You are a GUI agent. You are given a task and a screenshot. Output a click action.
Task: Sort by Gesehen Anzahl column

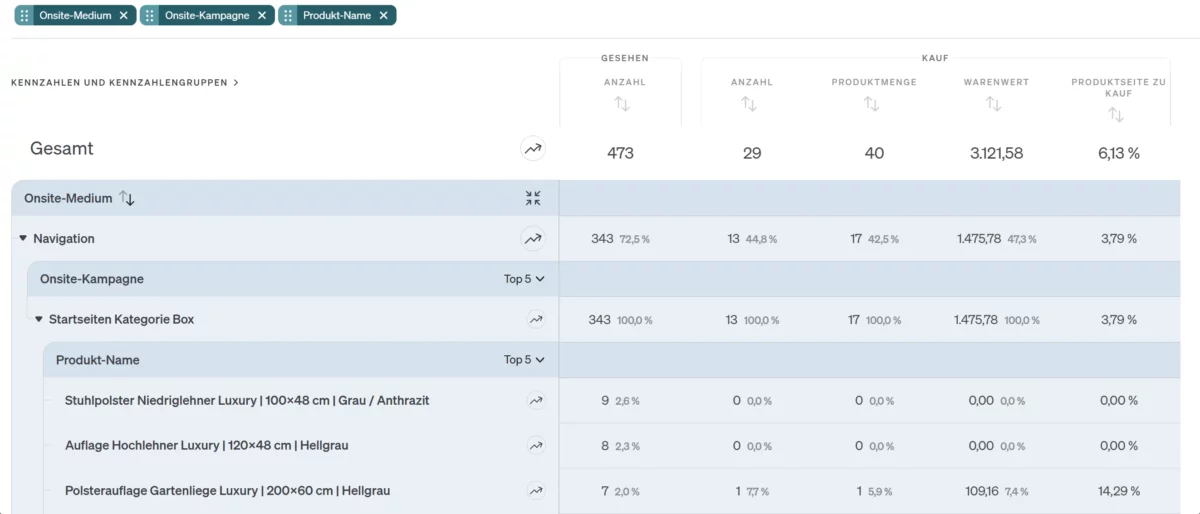point(621,104)
